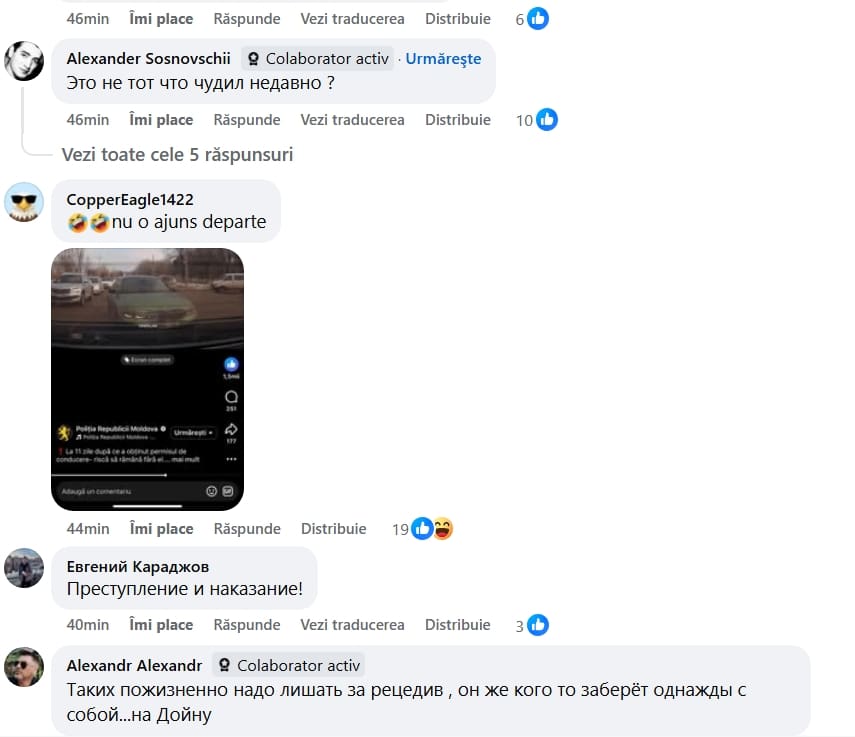Screen dimensions: 855x737
Task: Open the 19 reactions like and haha icons
Action: [x=432, y=529]
